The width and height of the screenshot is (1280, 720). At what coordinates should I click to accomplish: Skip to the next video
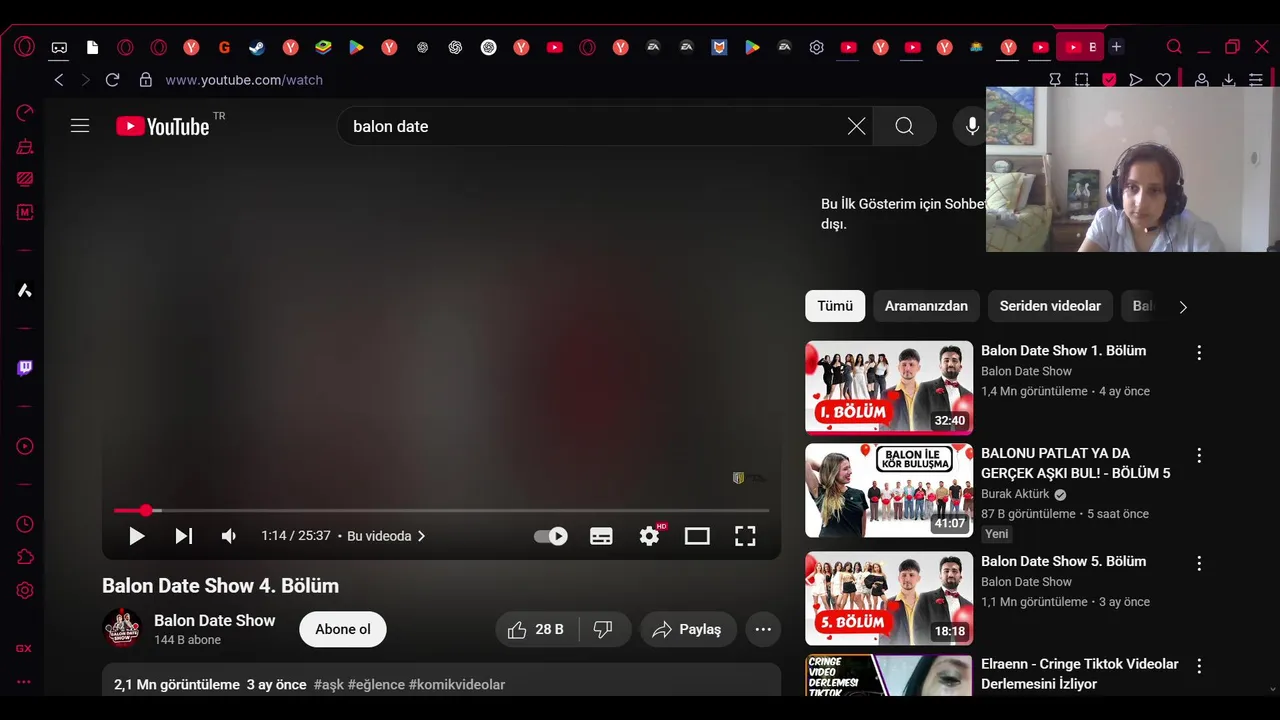pos(184,536)
